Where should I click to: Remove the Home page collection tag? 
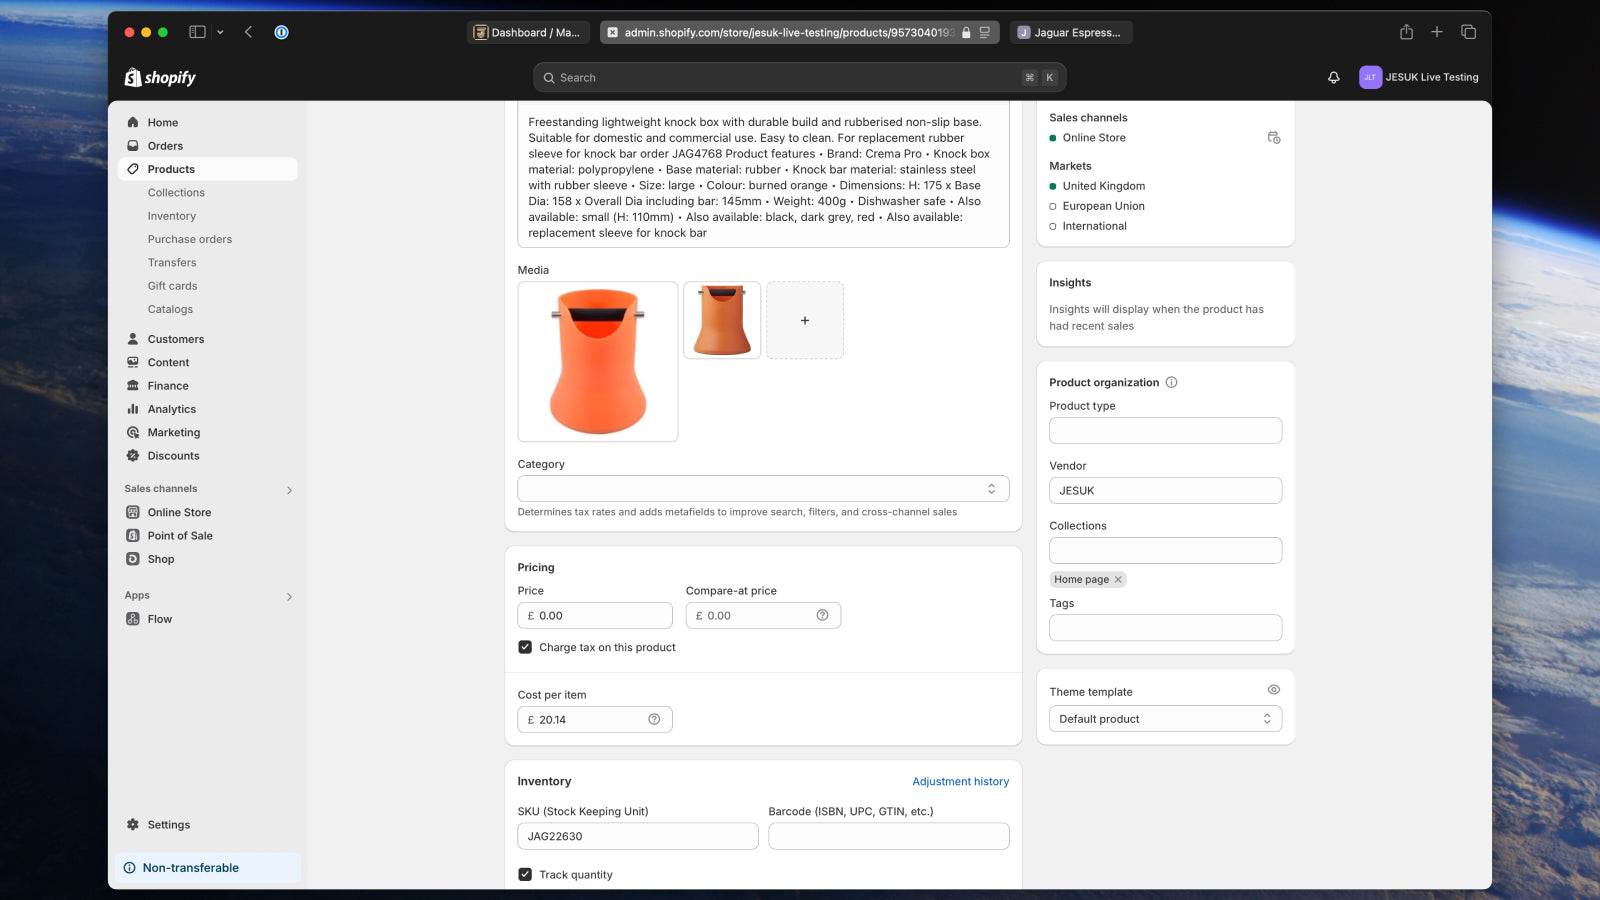[1118, 579]
